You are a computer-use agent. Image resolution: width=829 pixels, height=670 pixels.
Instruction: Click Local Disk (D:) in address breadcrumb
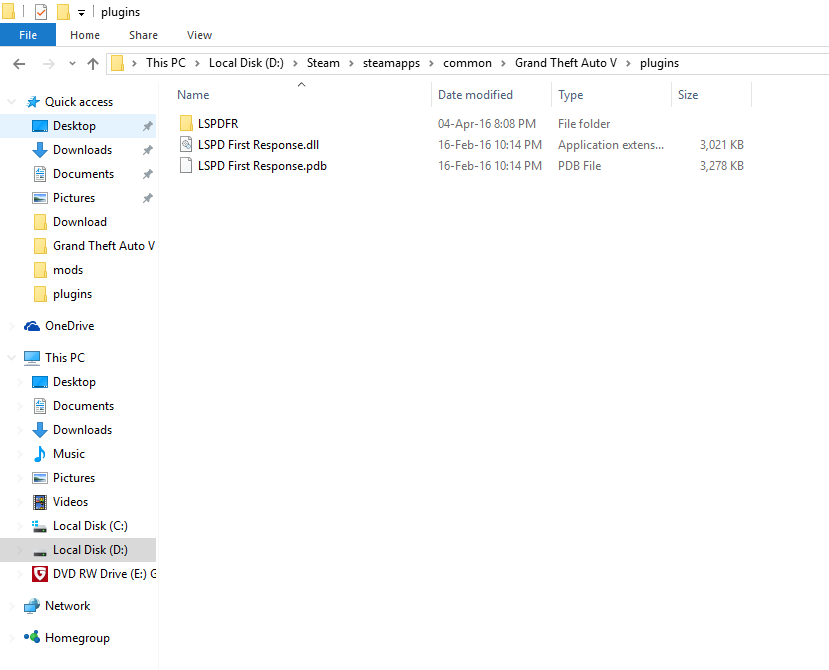(x=246, y=63)
